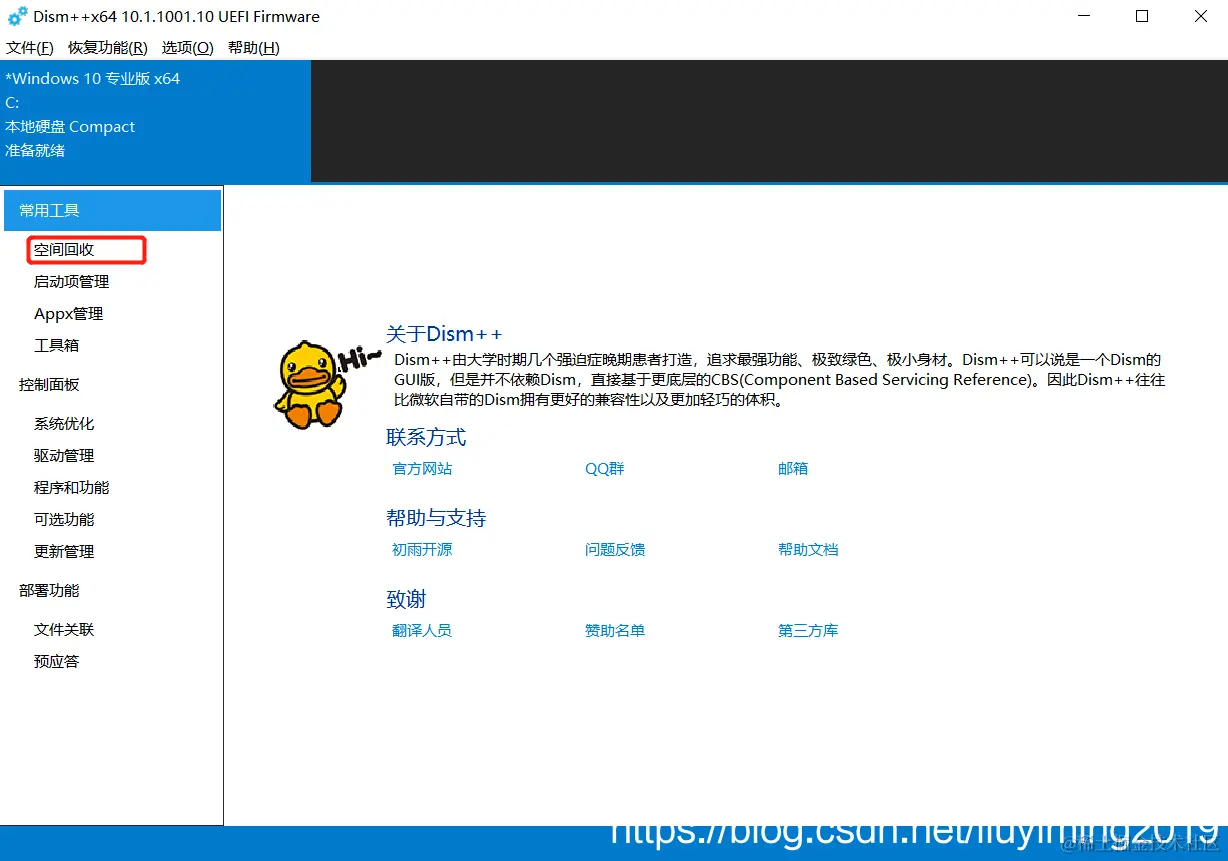Open the 恢复功能(R) menu

pyautogui.click(x=107, y=47)
